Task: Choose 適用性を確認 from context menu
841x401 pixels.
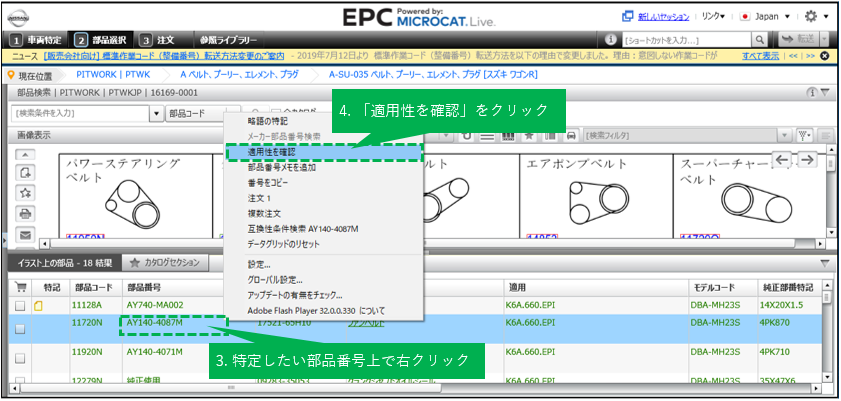Action: pyautogui.click(x=324, y=152)
